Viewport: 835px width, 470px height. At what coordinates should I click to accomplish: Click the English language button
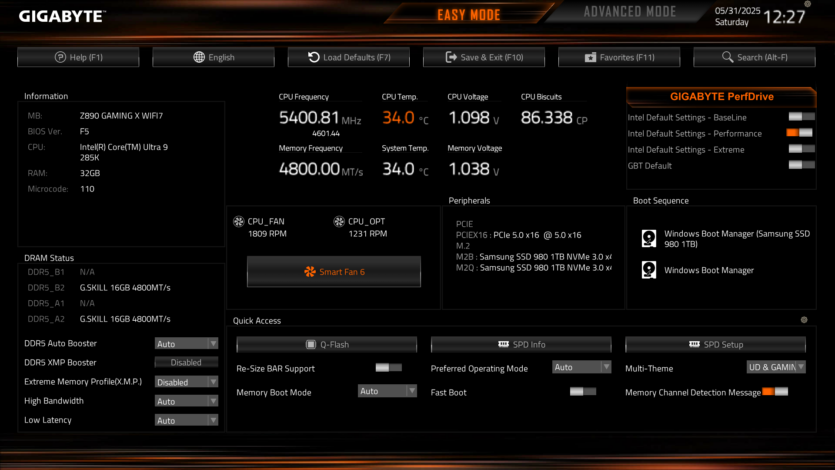point(214,57)
